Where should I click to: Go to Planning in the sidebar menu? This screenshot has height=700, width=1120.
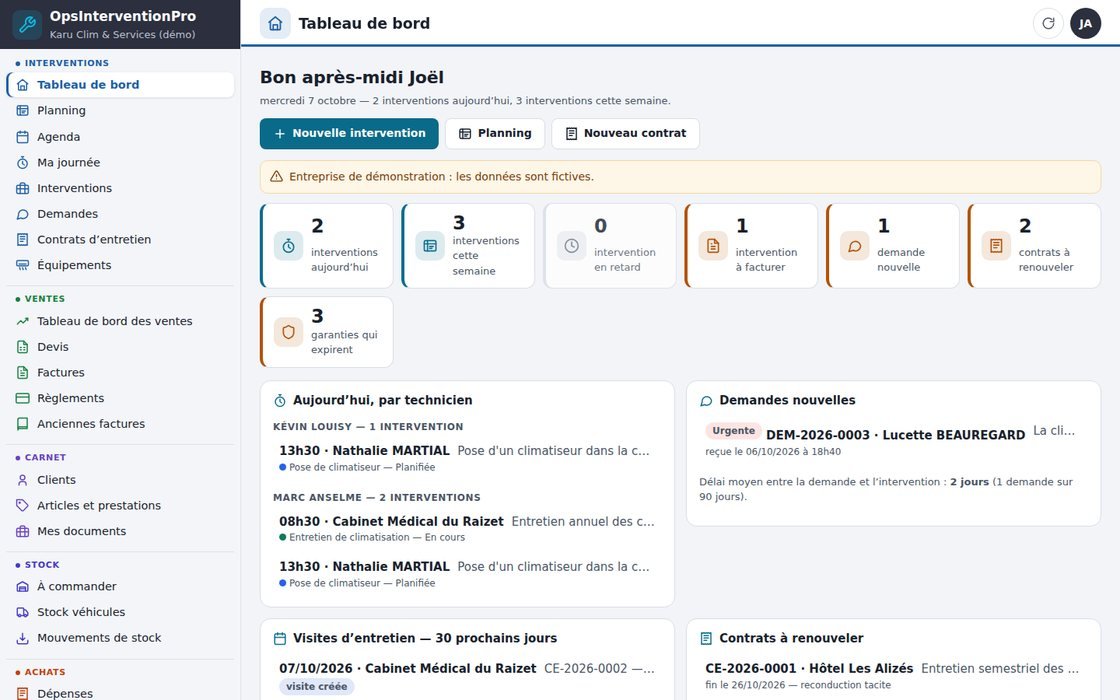[121, 111]
